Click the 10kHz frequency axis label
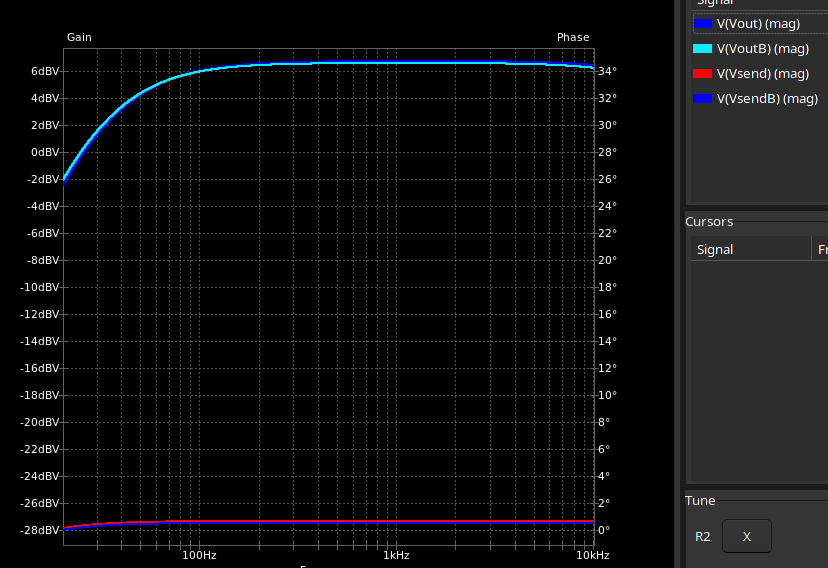828x568 pixels. tap(592, 555)
